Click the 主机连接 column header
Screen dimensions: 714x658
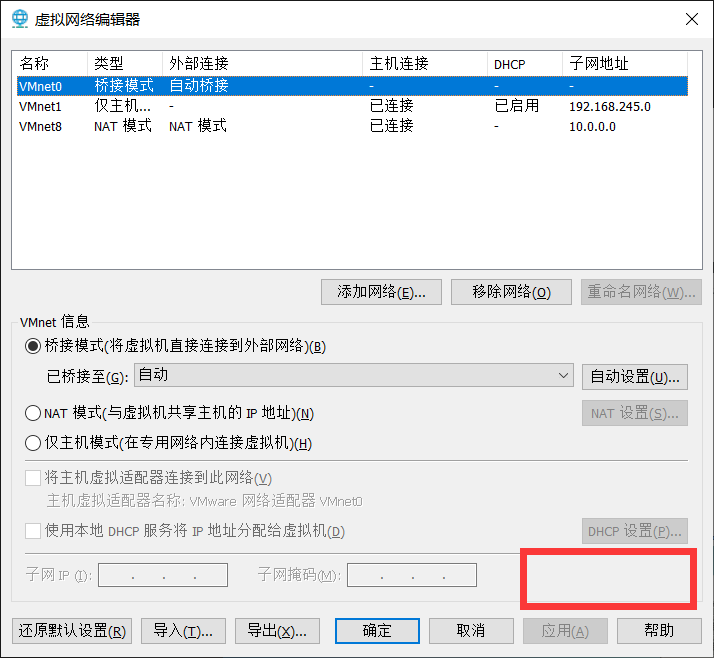pos(425,64)
